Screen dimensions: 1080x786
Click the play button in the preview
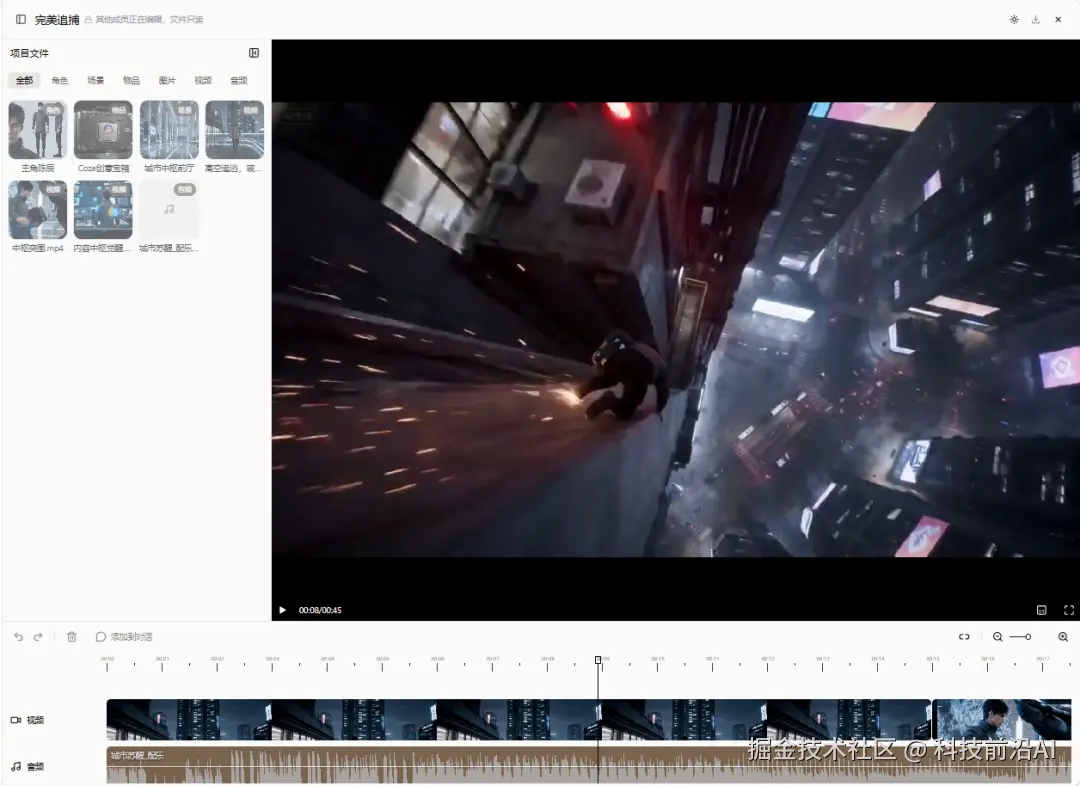[282, 610]
